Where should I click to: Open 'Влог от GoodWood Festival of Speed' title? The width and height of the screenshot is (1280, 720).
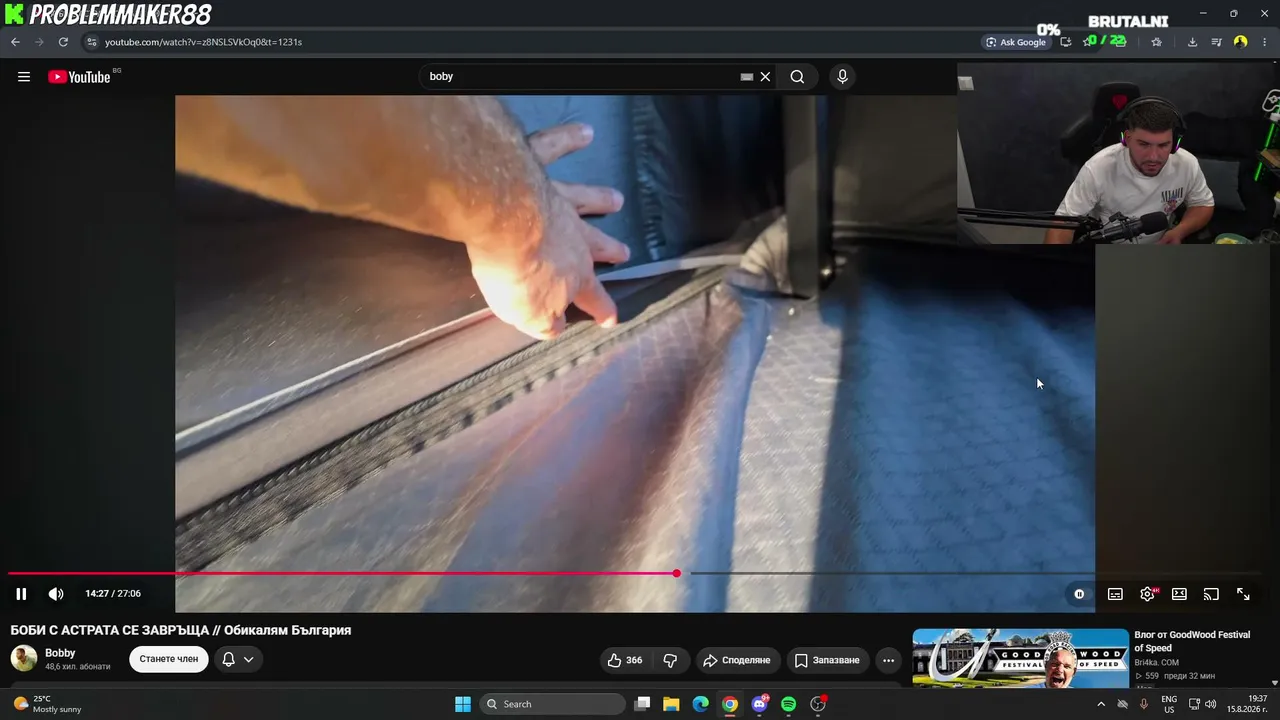(x=1192, y=641)
